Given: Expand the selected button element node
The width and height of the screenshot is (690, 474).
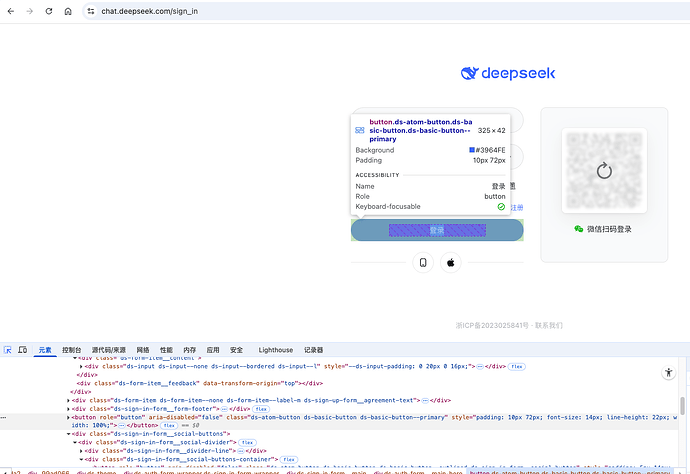Looking at the screenshot, I should point(69,417).
